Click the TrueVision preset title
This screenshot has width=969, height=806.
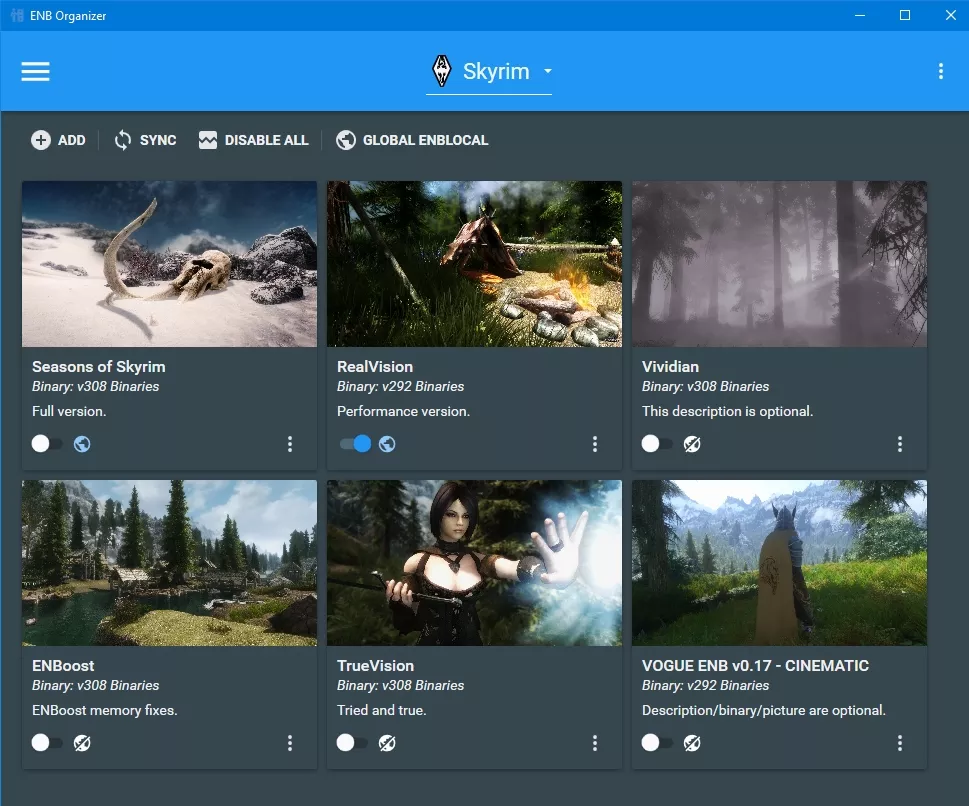[376, 666]
